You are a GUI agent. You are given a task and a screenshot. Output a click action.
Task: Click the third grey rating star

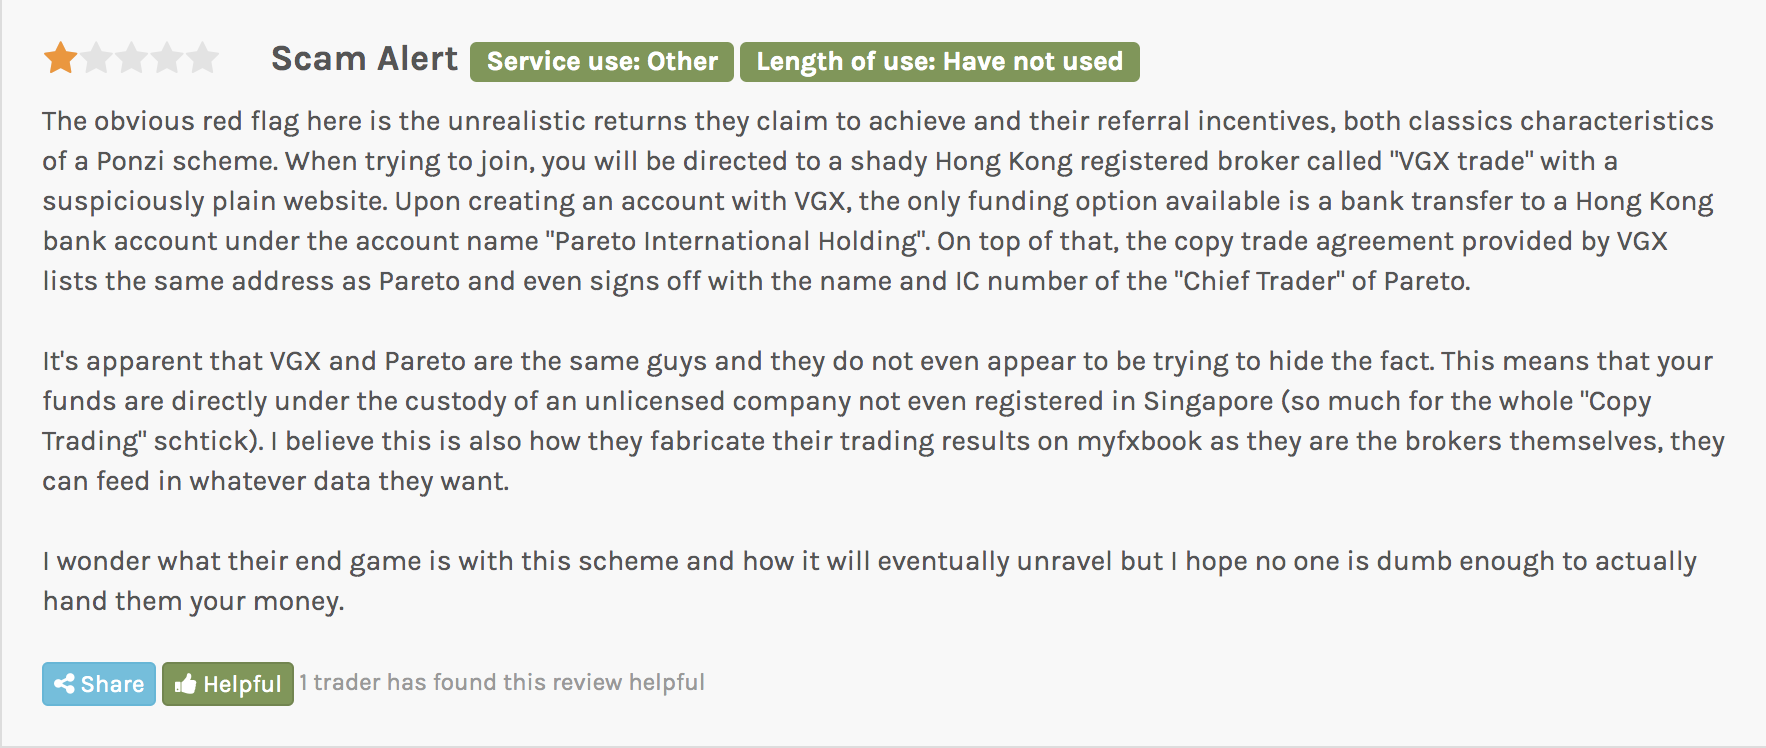click(x=132, y=58)
